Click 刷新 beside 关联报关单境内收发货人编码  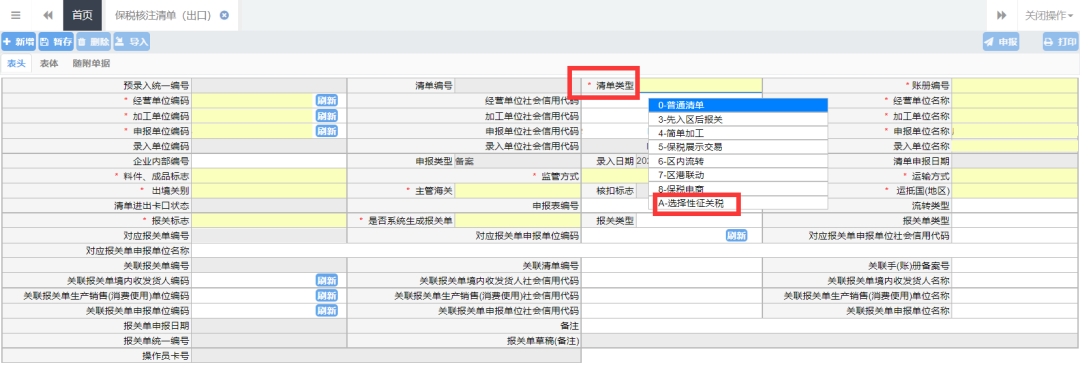click(326, 280)
